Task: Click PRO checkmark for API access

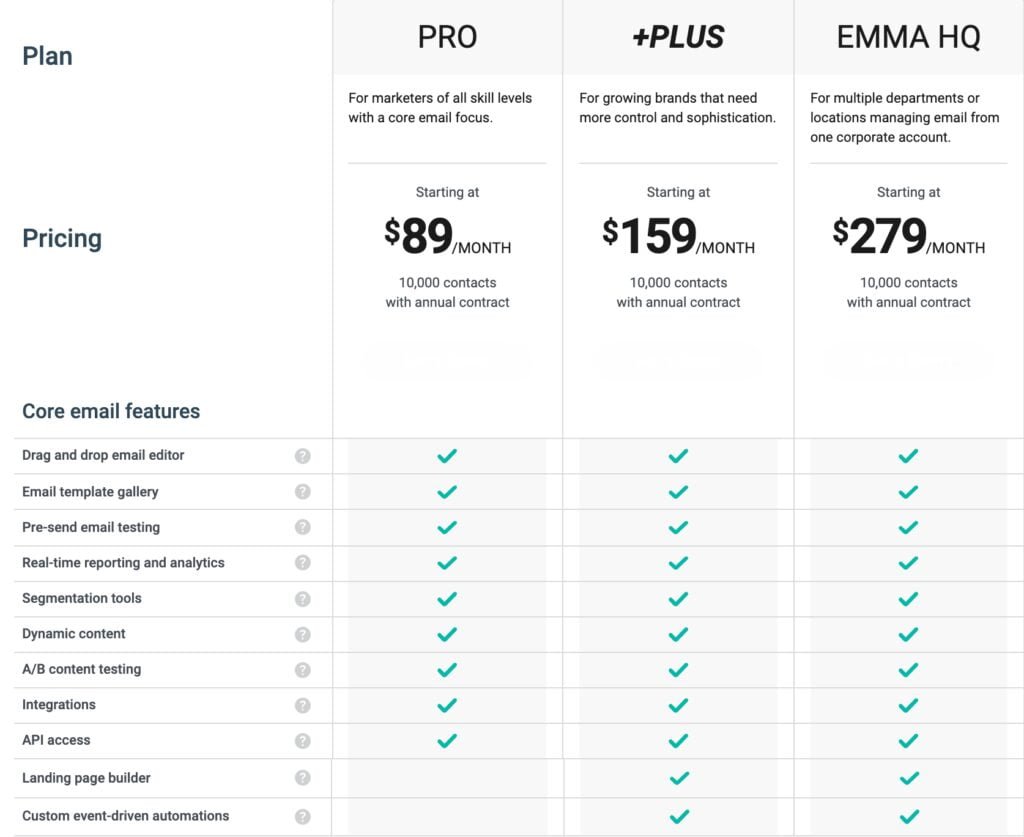Action: 447,741
